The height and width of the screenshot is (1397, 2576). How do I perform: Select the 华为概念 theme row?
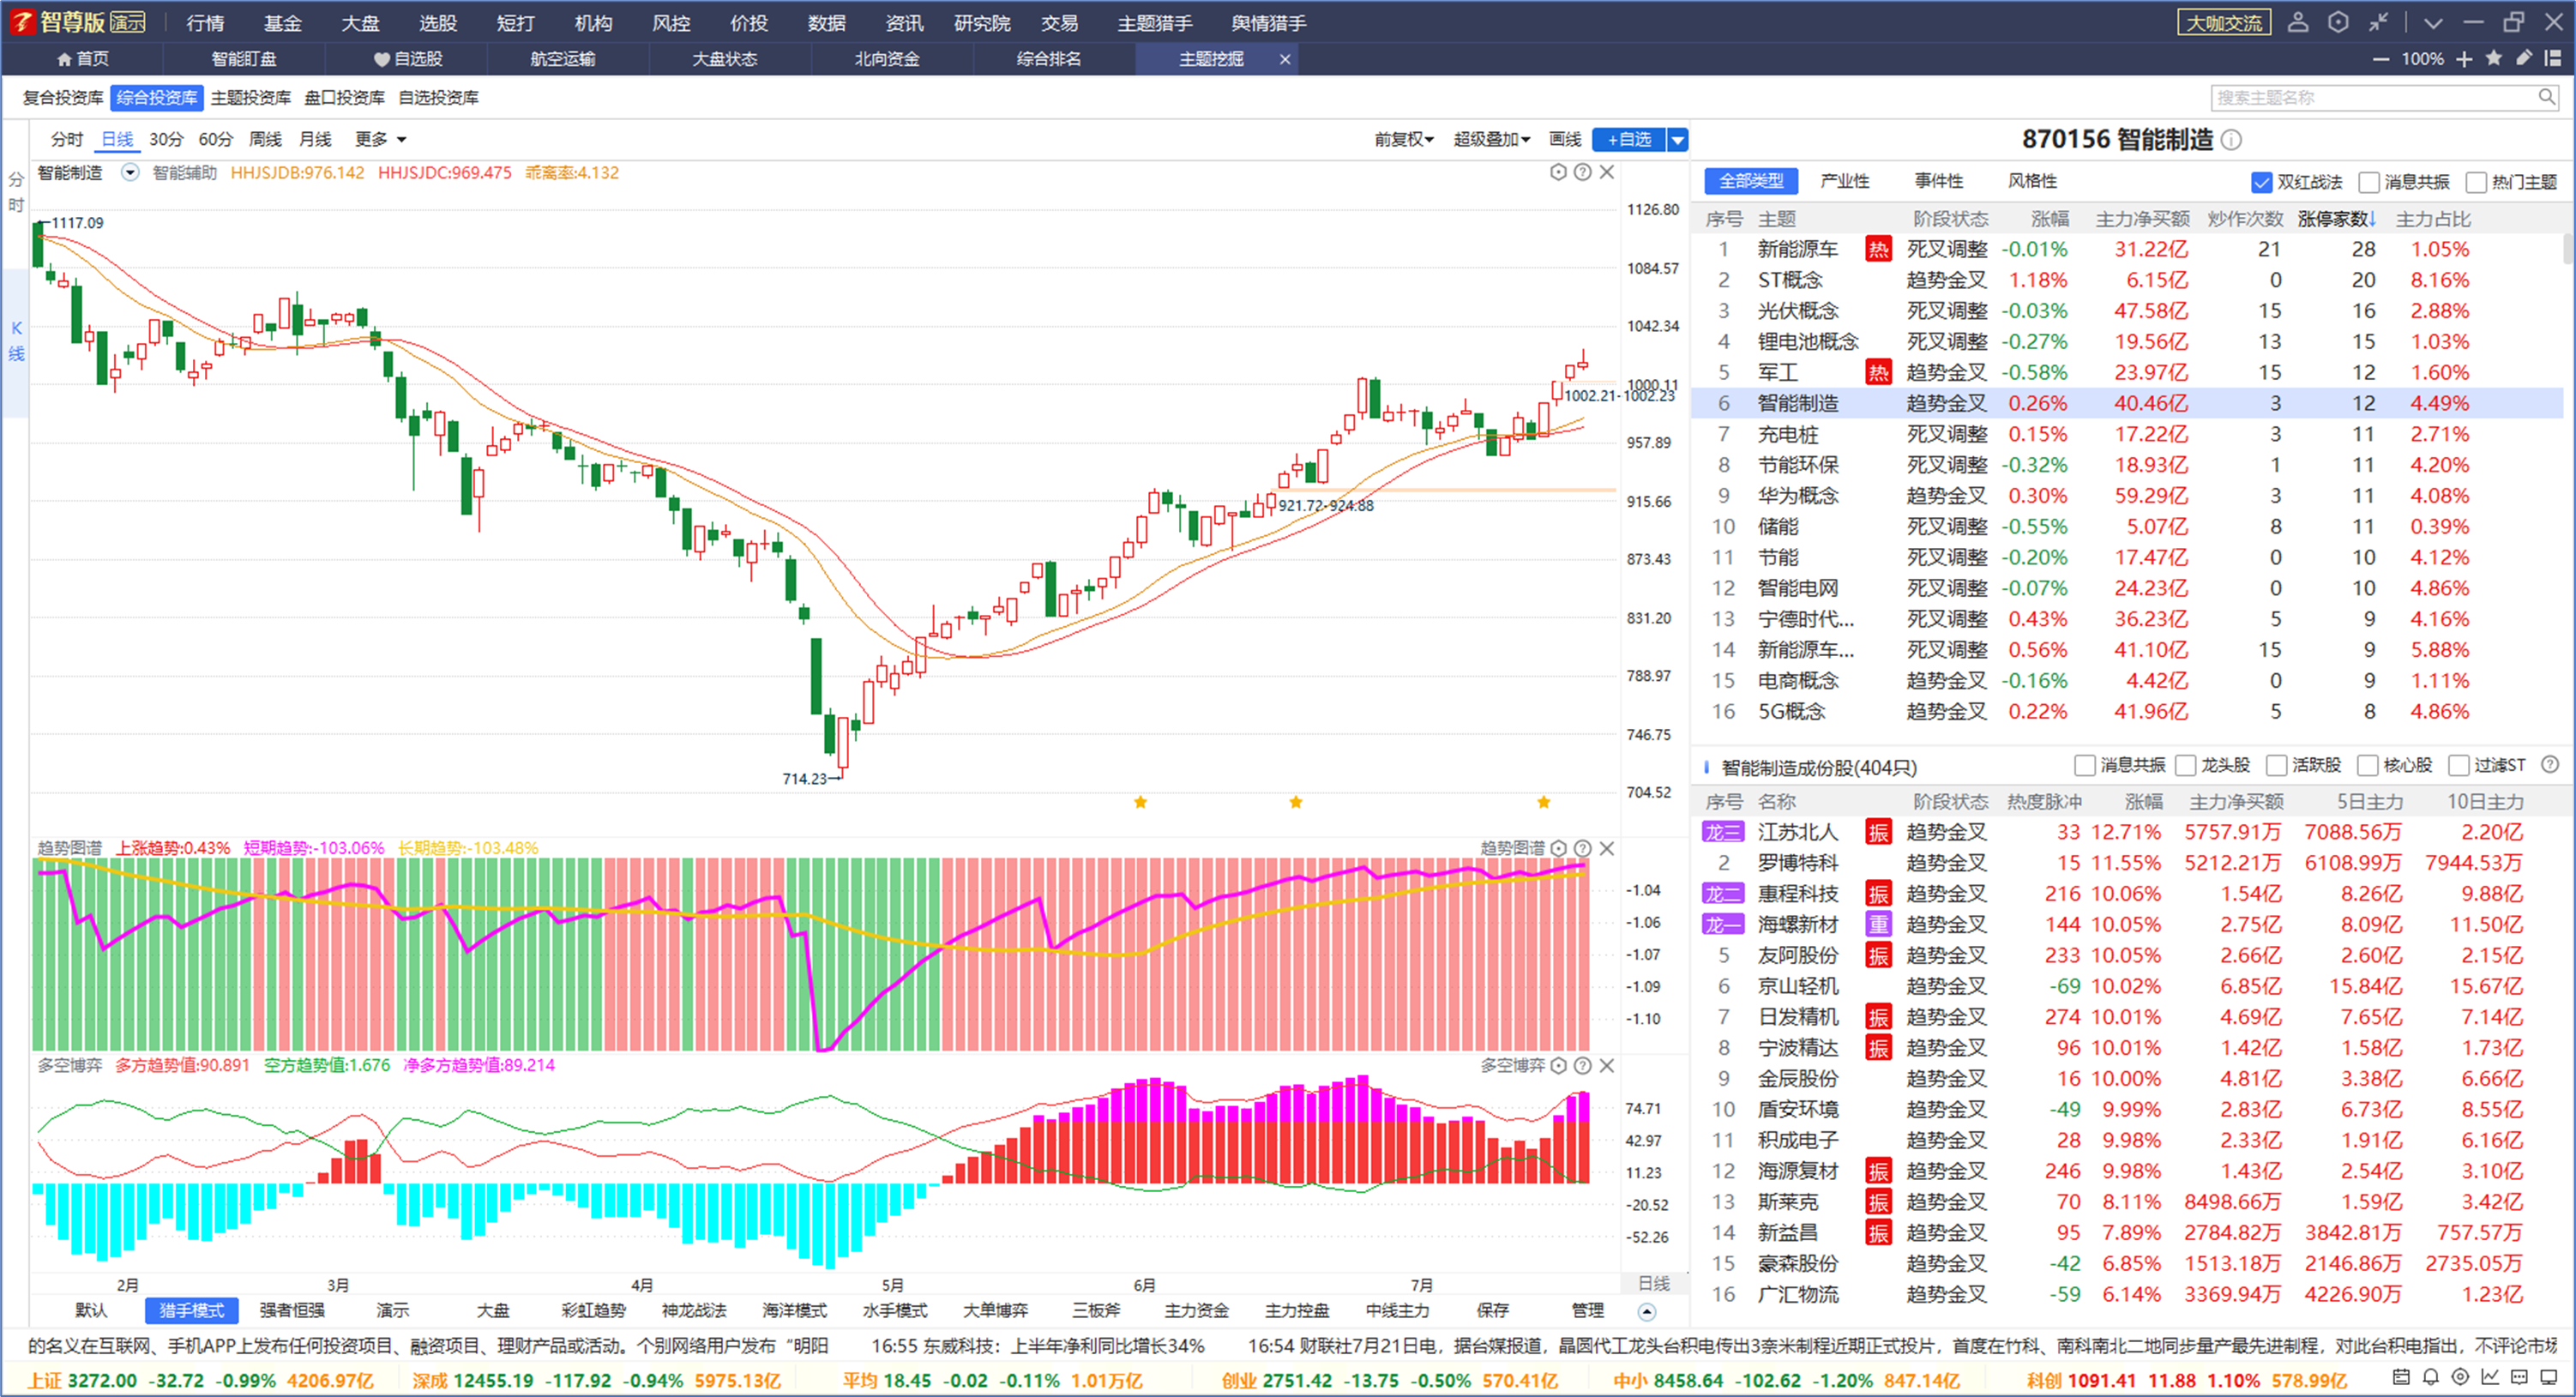click(x=2128, y=496)
